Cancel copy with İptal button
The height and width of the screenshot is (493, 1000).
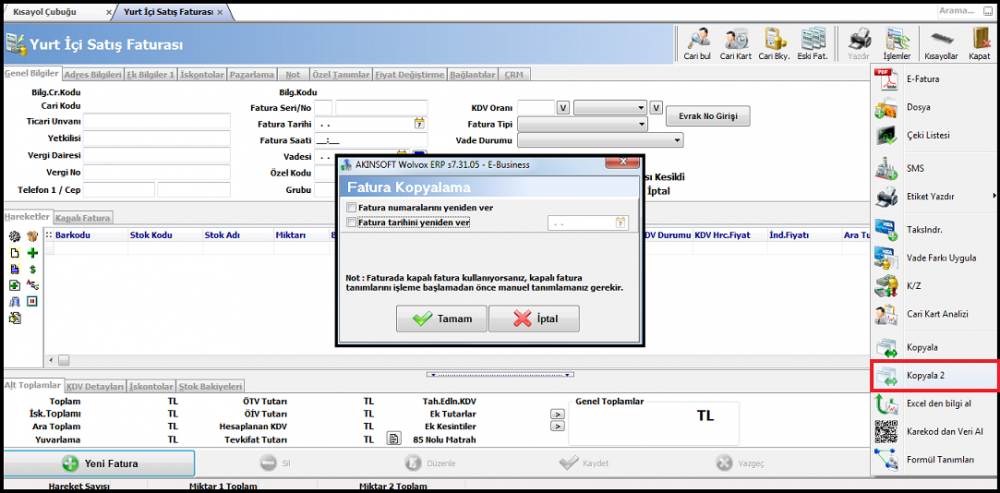click(x=534, y=319)
